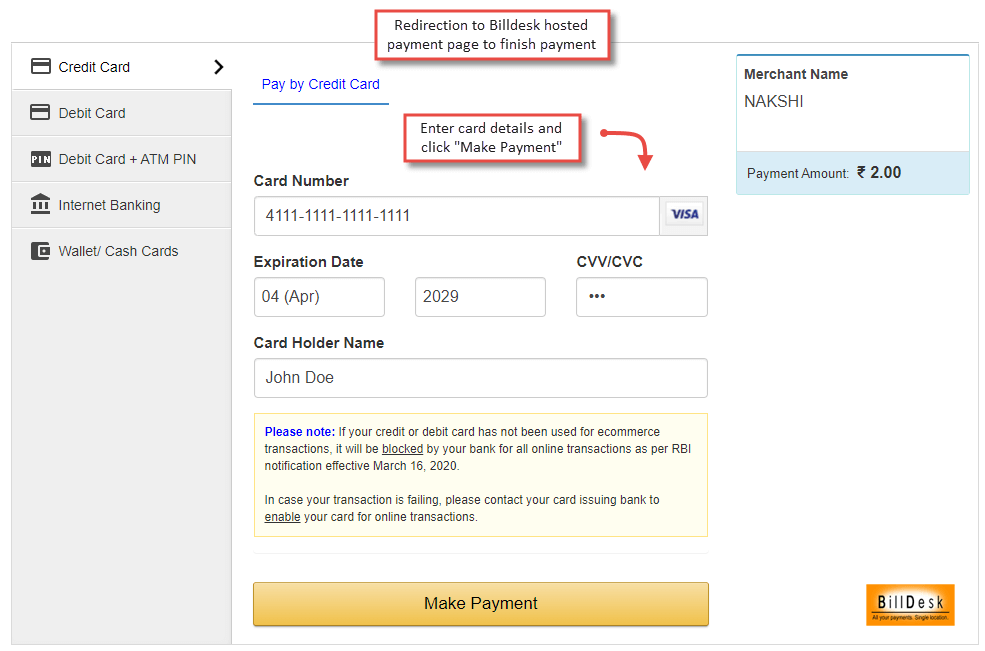985x651 pixels.
Task: Click the underlined enable link
Action: (282, 516)
